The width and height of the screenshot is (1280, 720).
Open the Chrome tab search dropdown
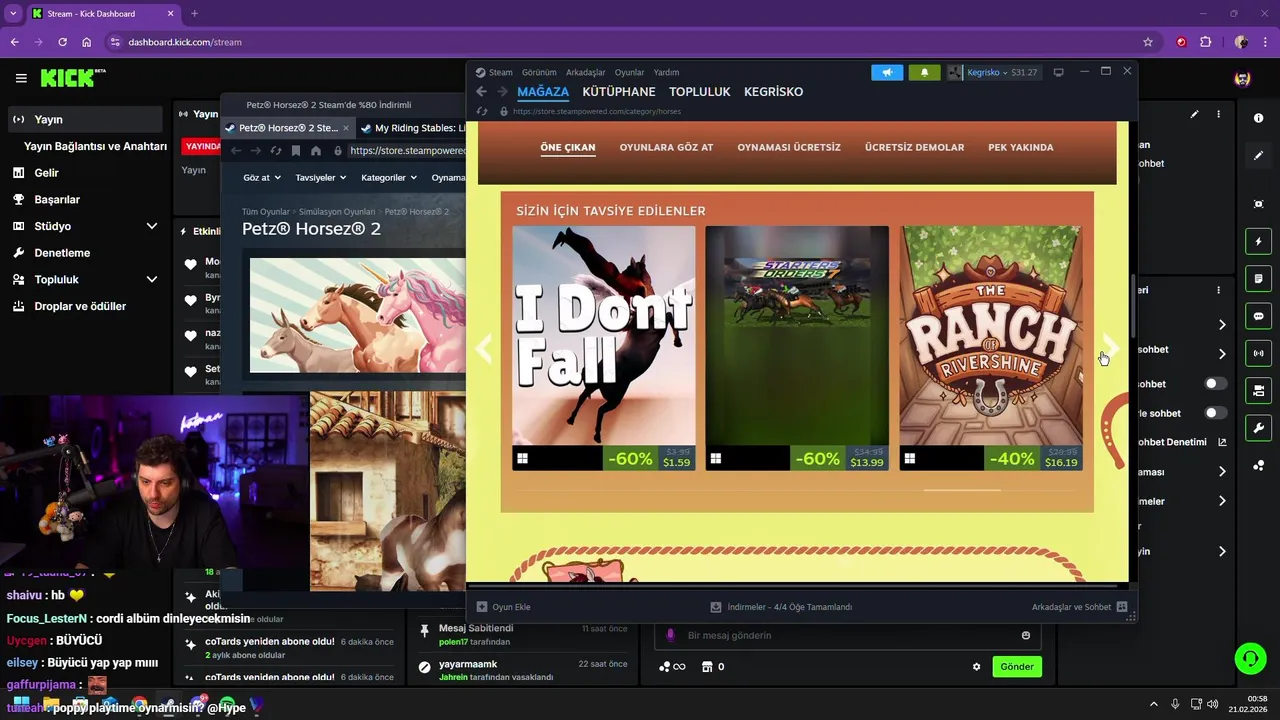(13, 14)
